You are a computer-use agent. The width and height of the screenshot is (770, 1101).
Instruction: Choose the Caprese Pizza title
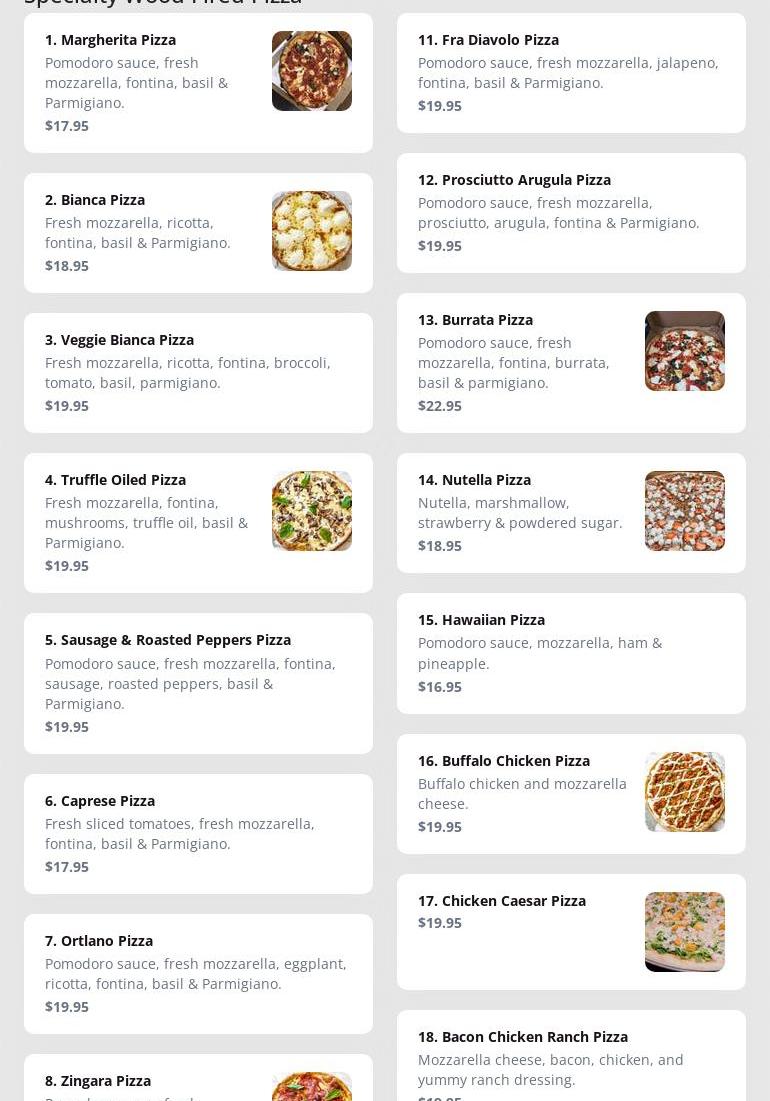click(100, 801)
